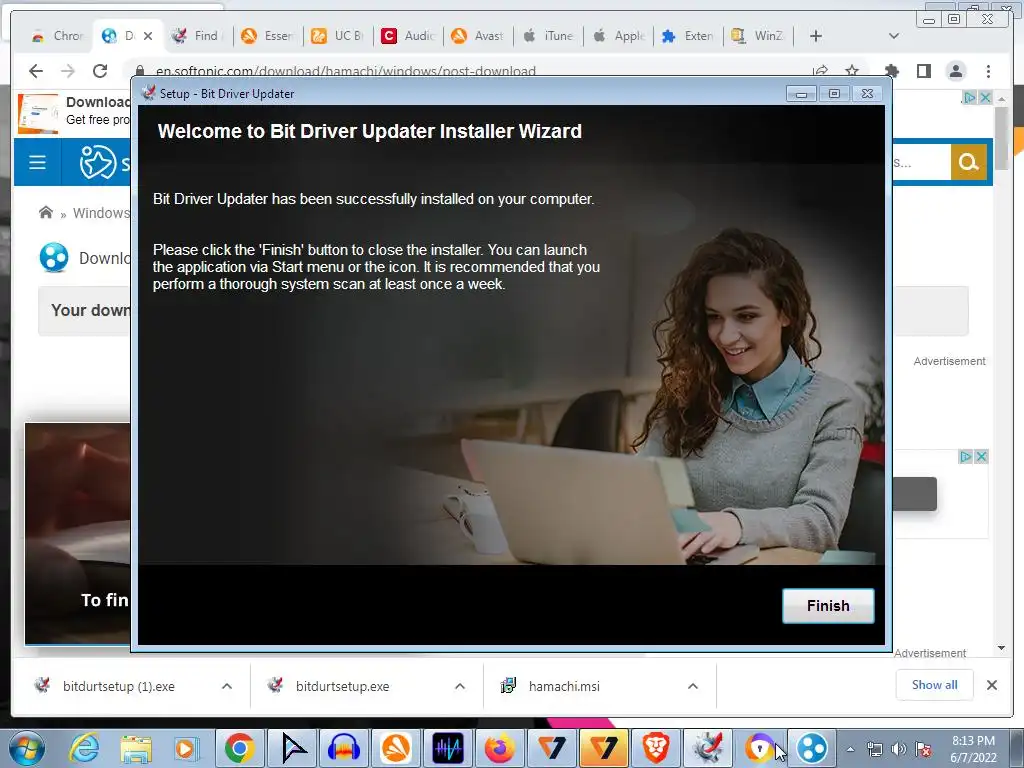Open the bitdurtsetup (1).exe downloaded file
The width and height of the screenshot is (1024, 768).
[x=118, y=686]
